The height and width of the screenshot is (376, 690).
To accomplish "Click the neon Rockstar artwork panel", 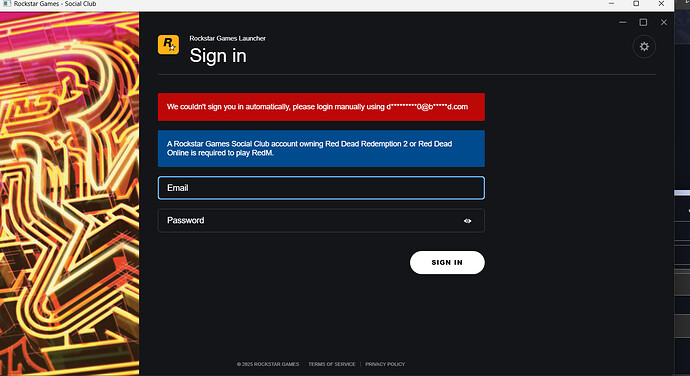I will point(70,194).
